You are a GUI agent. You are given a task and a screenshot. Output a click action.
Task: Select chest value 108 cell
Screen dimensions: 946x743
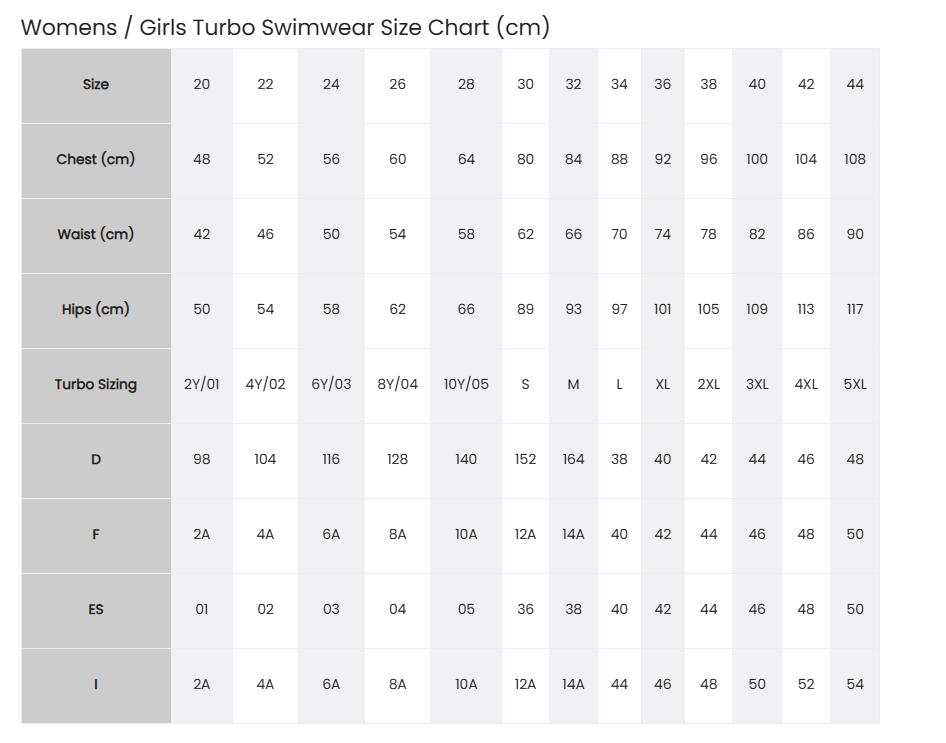coord(855,160)
